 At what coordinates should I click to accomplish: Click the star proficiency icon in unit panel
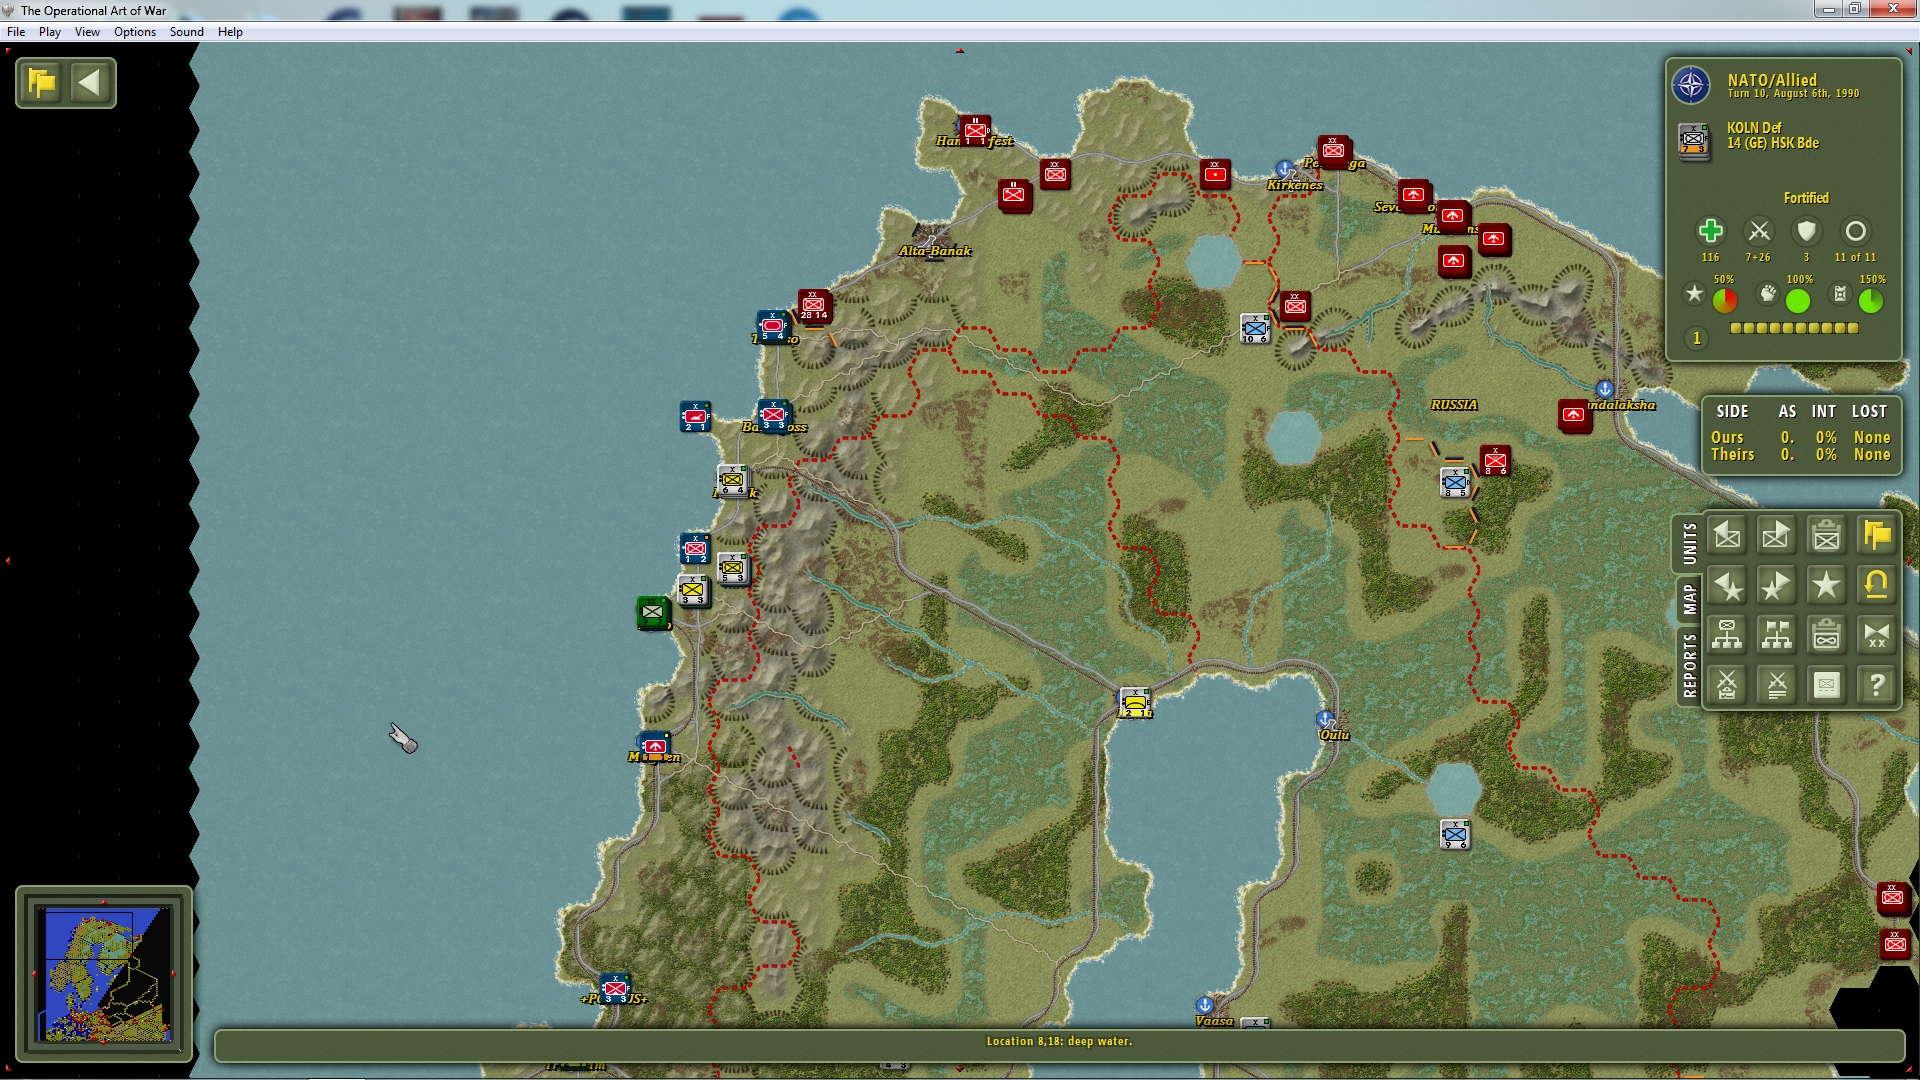tap(1694, 294)
